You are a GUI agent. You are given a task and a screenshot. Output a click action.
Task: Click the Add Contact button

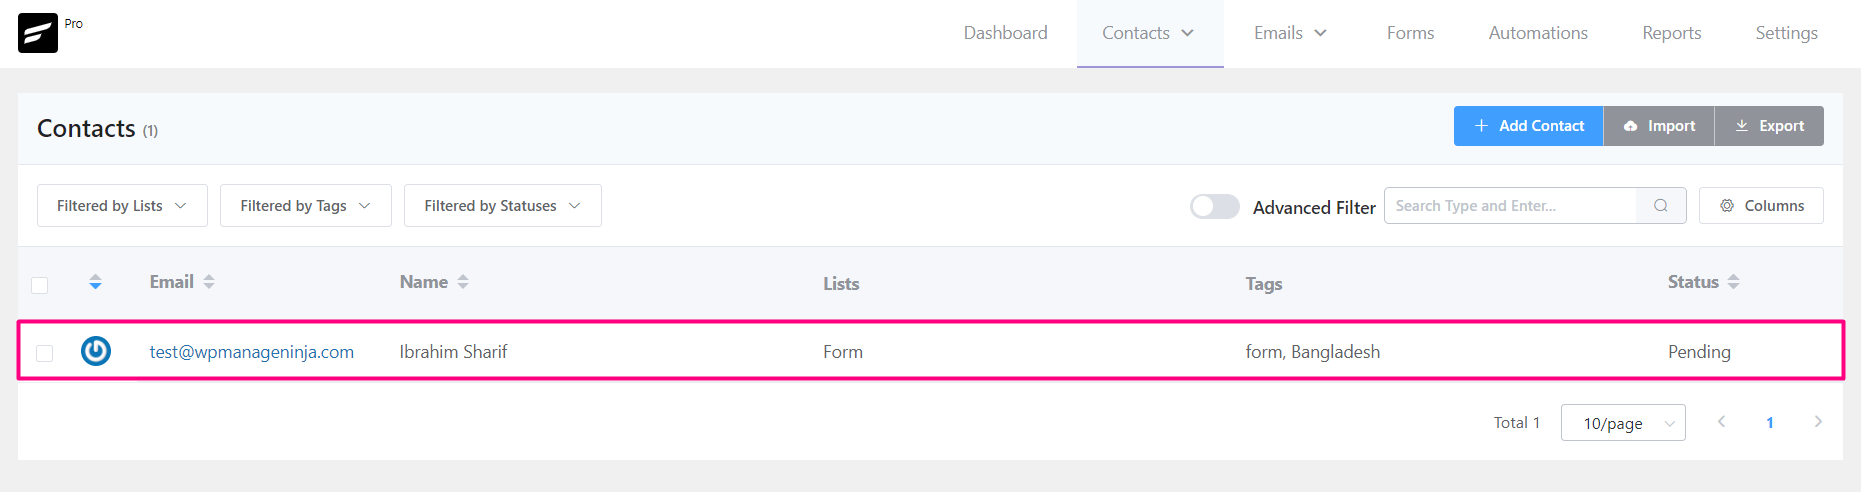[1529, 126]
